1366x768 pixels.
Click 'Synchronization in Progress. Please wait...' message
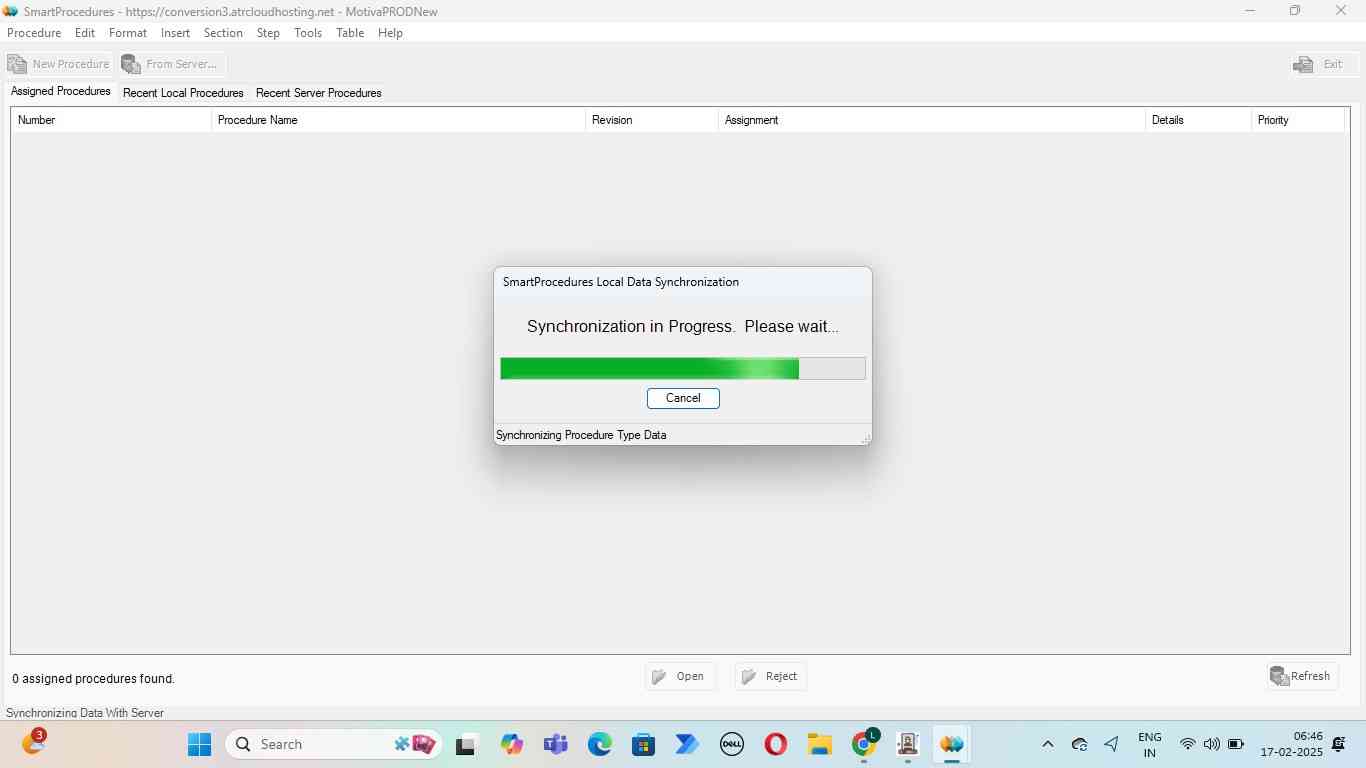[x=683, y=327]
